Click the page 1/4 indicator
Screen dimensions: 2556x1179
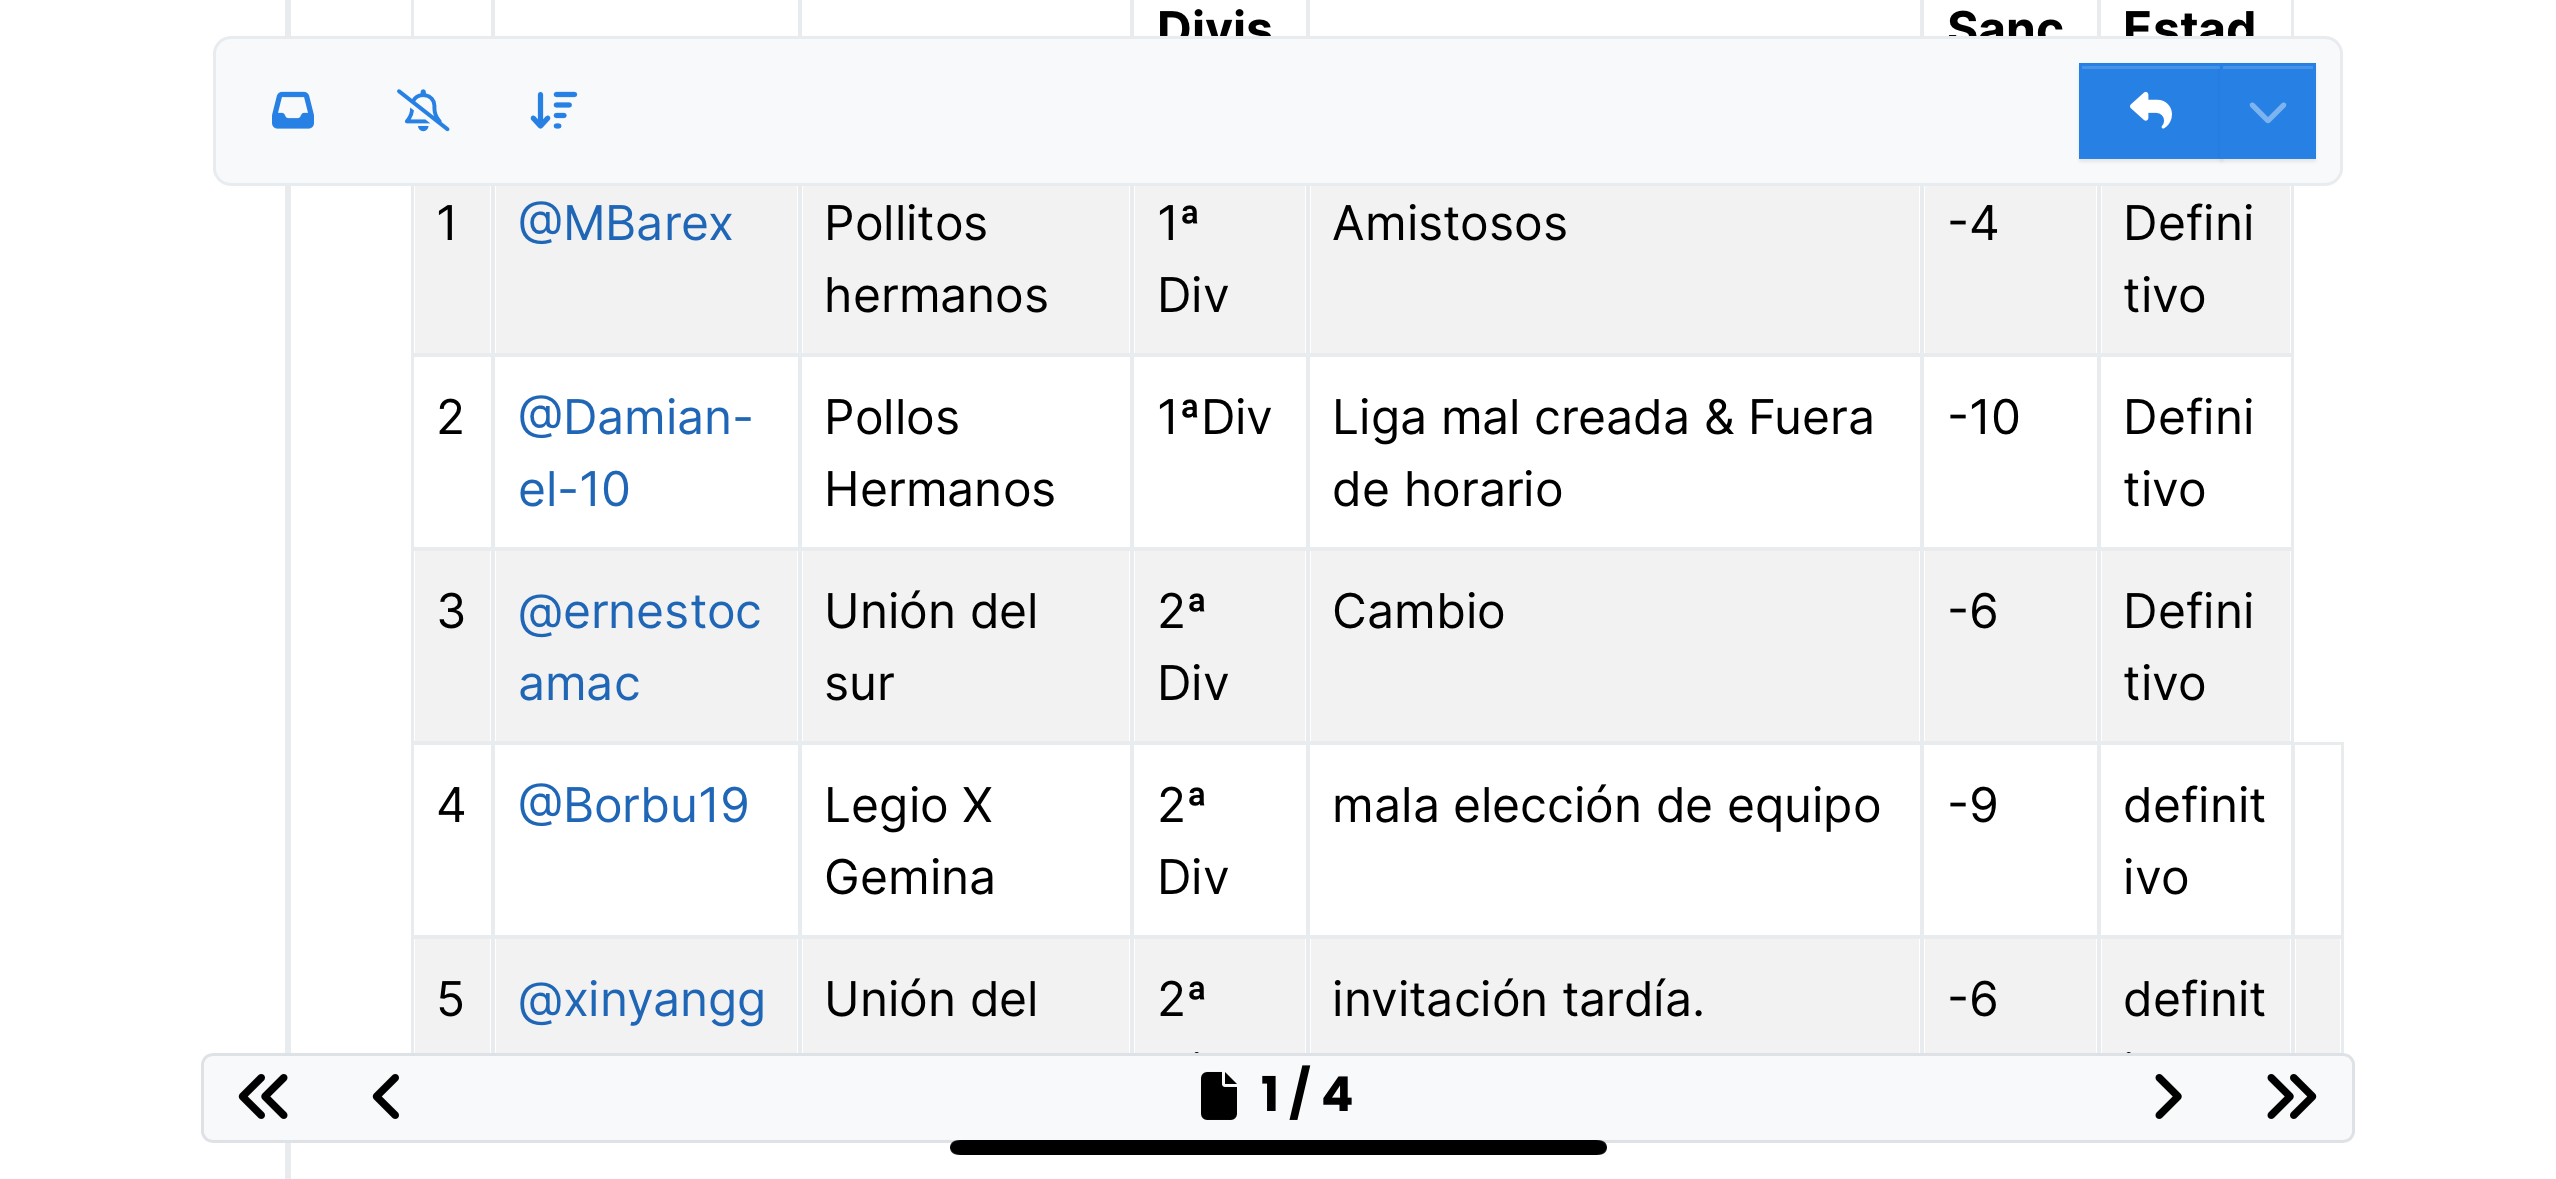1305,1095
